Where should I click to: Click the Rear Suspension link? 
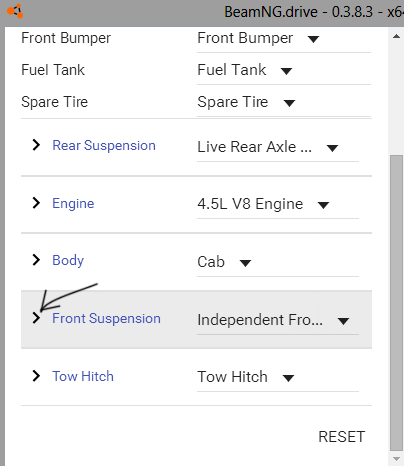coord(104,145)
